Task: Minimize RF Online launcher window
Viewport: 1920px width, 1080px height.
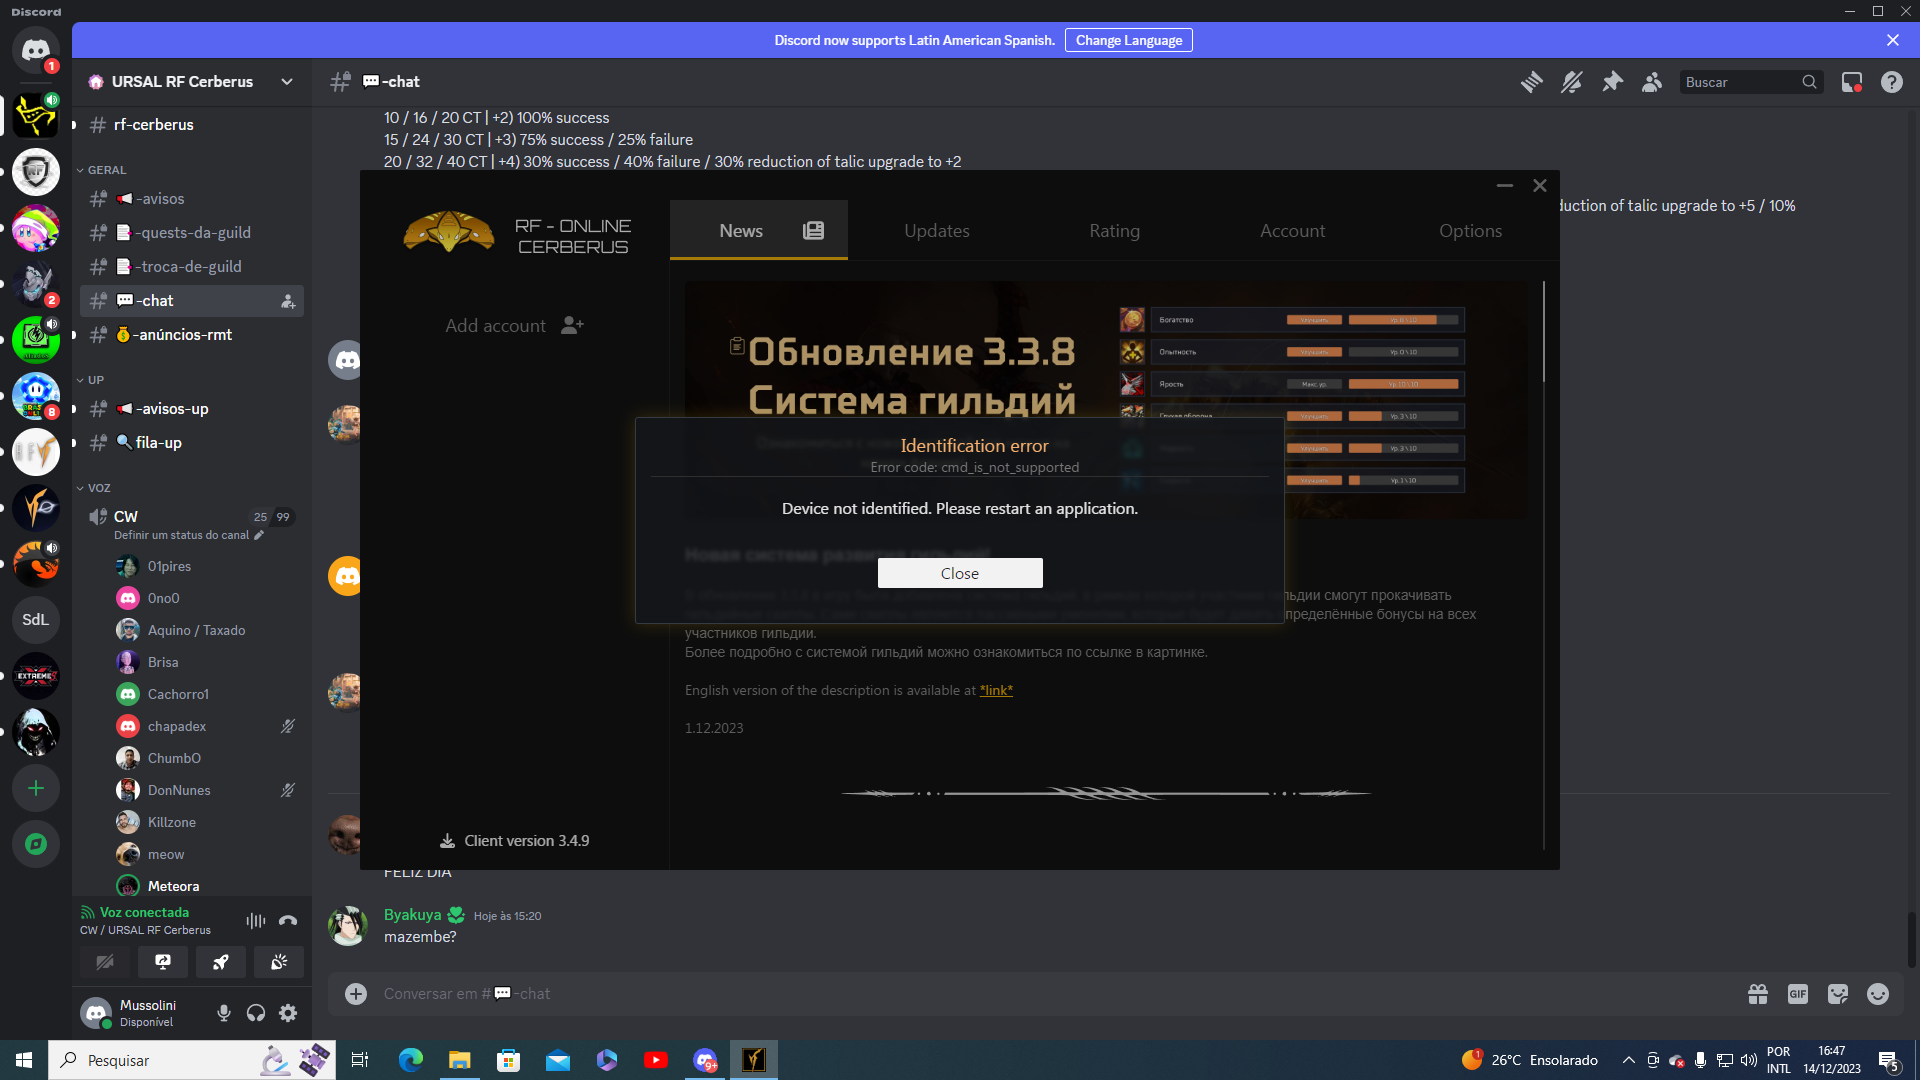Action: tap(1504, 186)
